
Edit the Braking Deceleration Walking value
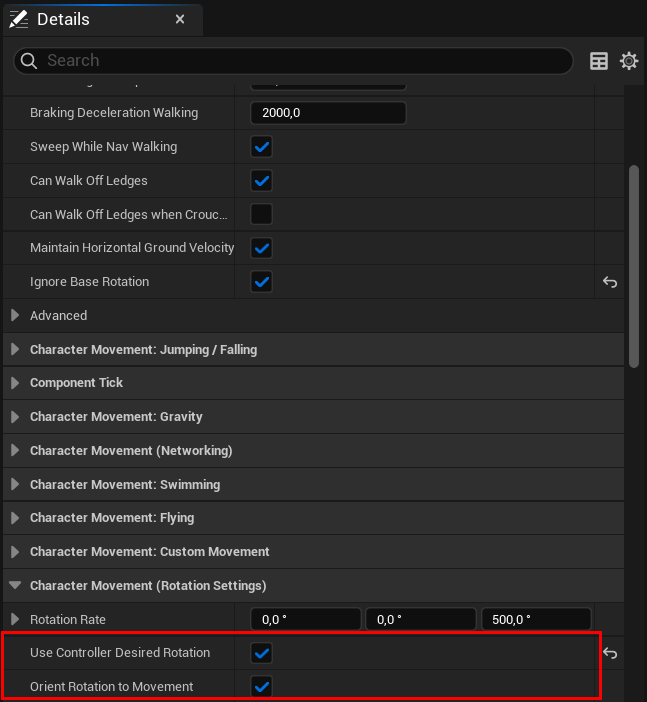(328, 113)
